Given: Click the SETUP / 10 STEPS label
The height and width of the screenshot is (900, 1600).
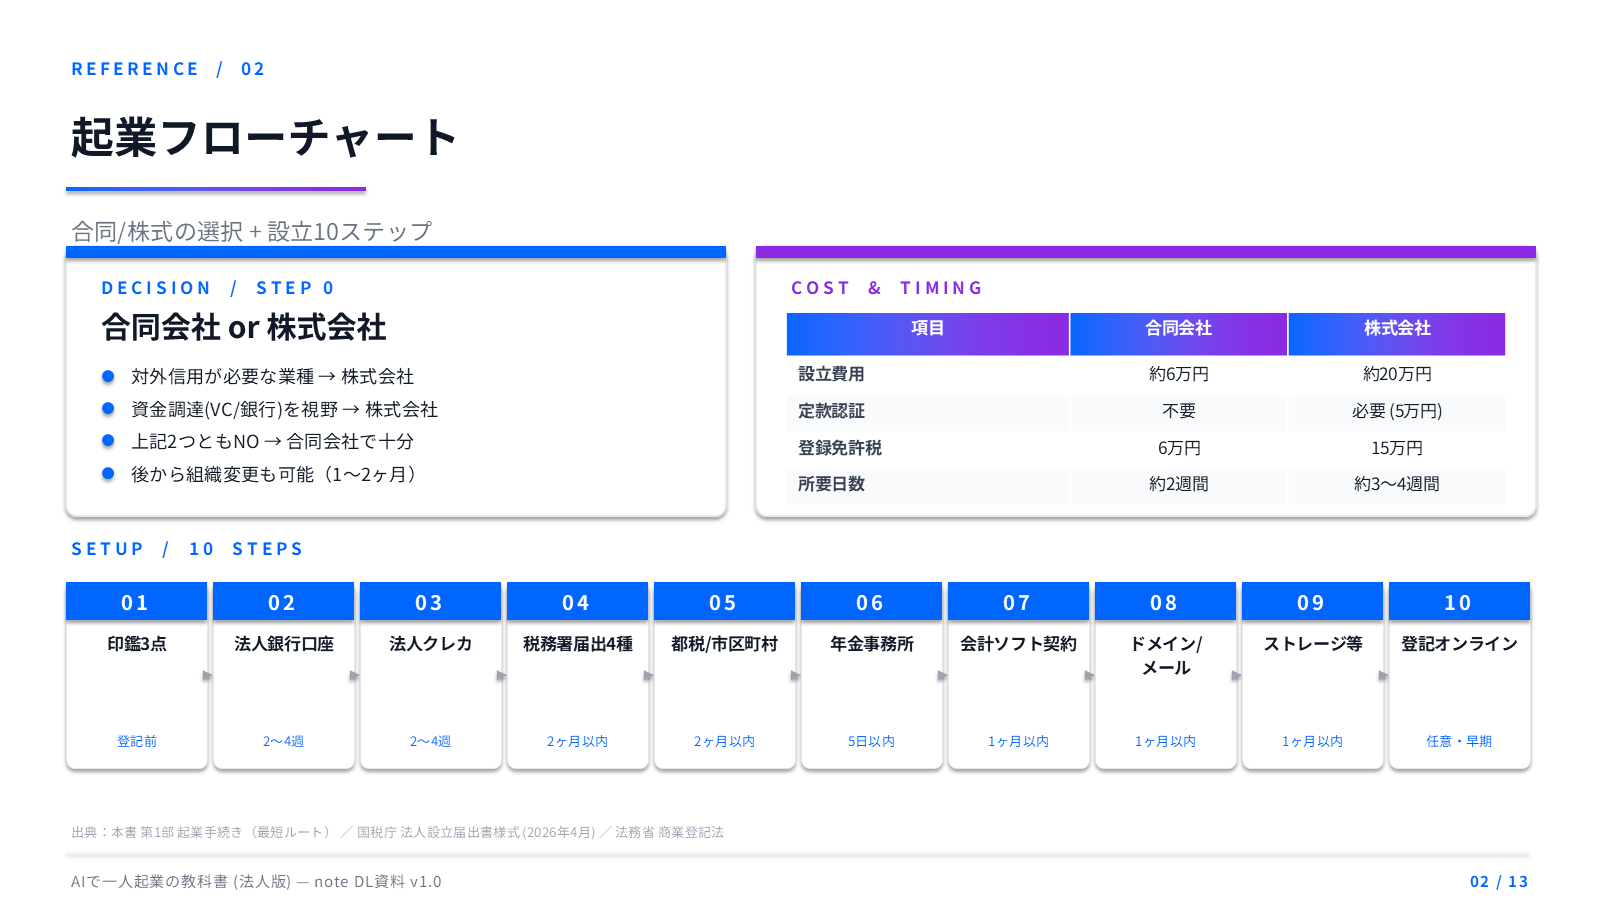Looking at the screenshot, I should click(x=187, y=549).
